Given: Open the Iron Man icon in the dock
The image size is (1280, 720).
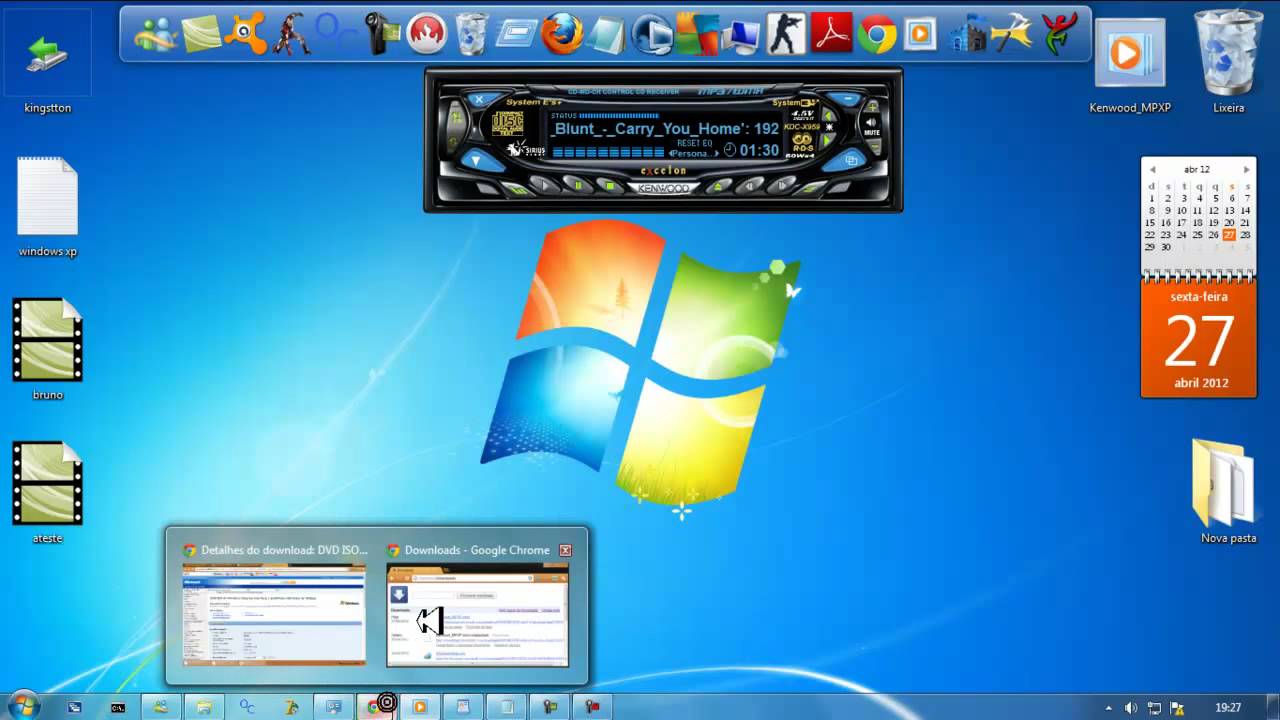Looking at the screenshot, I should coord(291,33).
